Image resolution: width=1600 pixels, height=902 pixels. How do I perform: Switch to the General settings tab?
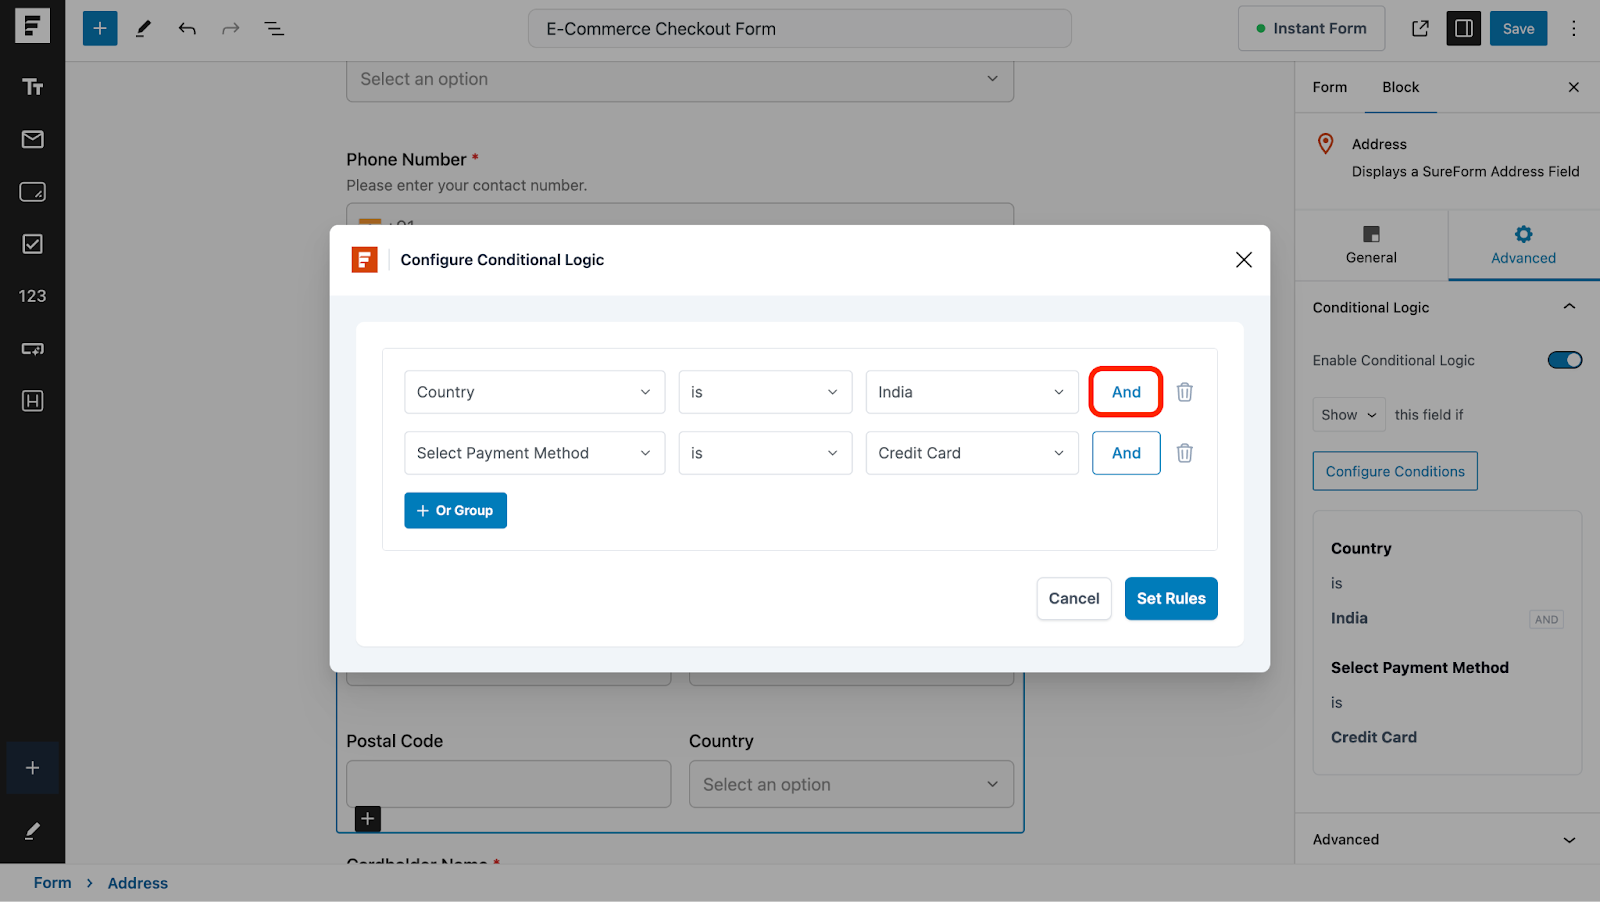1371,245
